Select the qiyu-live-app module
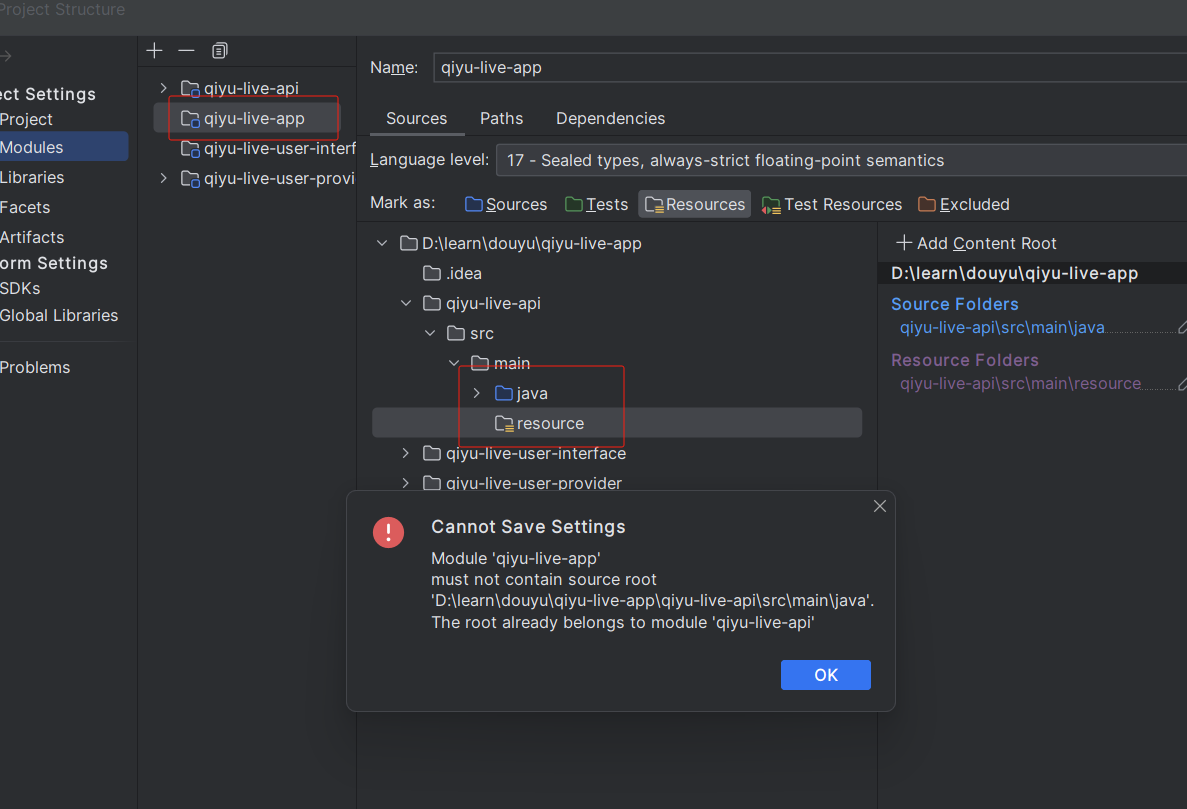Image resolution: width=1187 pixels, height=809 pixels. (247, 119)
